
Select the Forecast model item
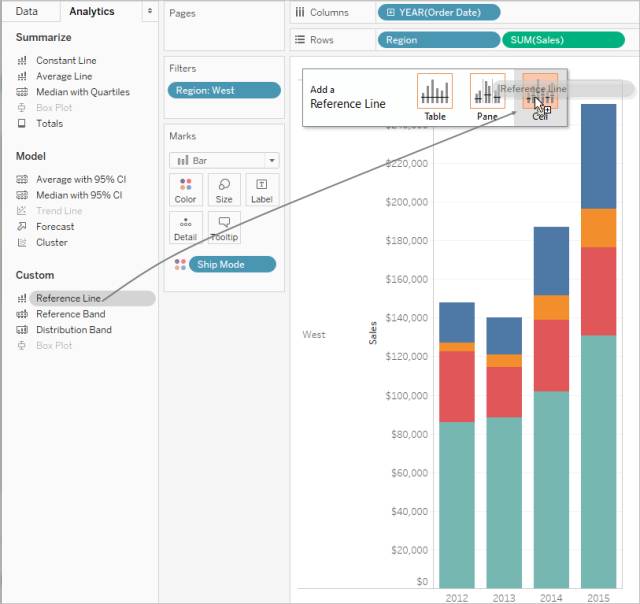pyautogui.click(x=55, y=226)
